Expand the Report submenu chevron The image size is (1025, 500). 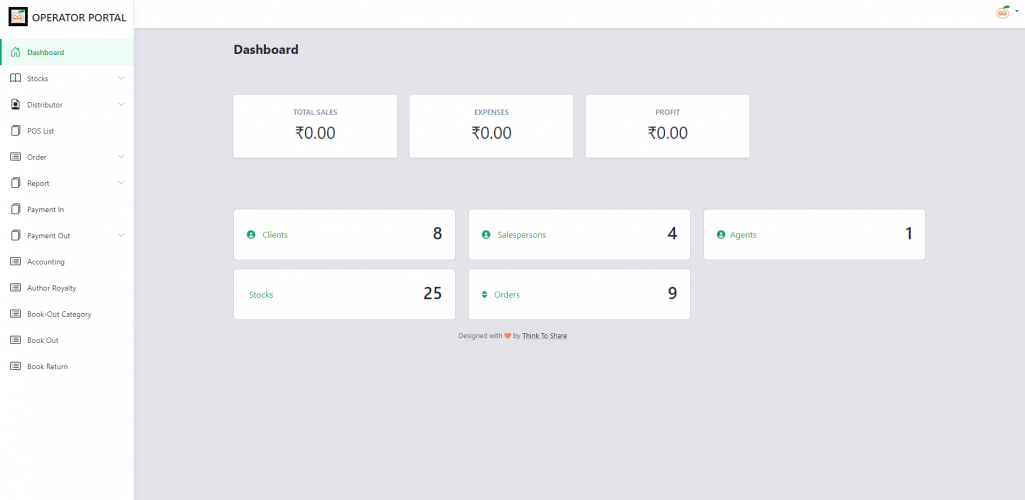pyautogui.click(x=121, y=183)
